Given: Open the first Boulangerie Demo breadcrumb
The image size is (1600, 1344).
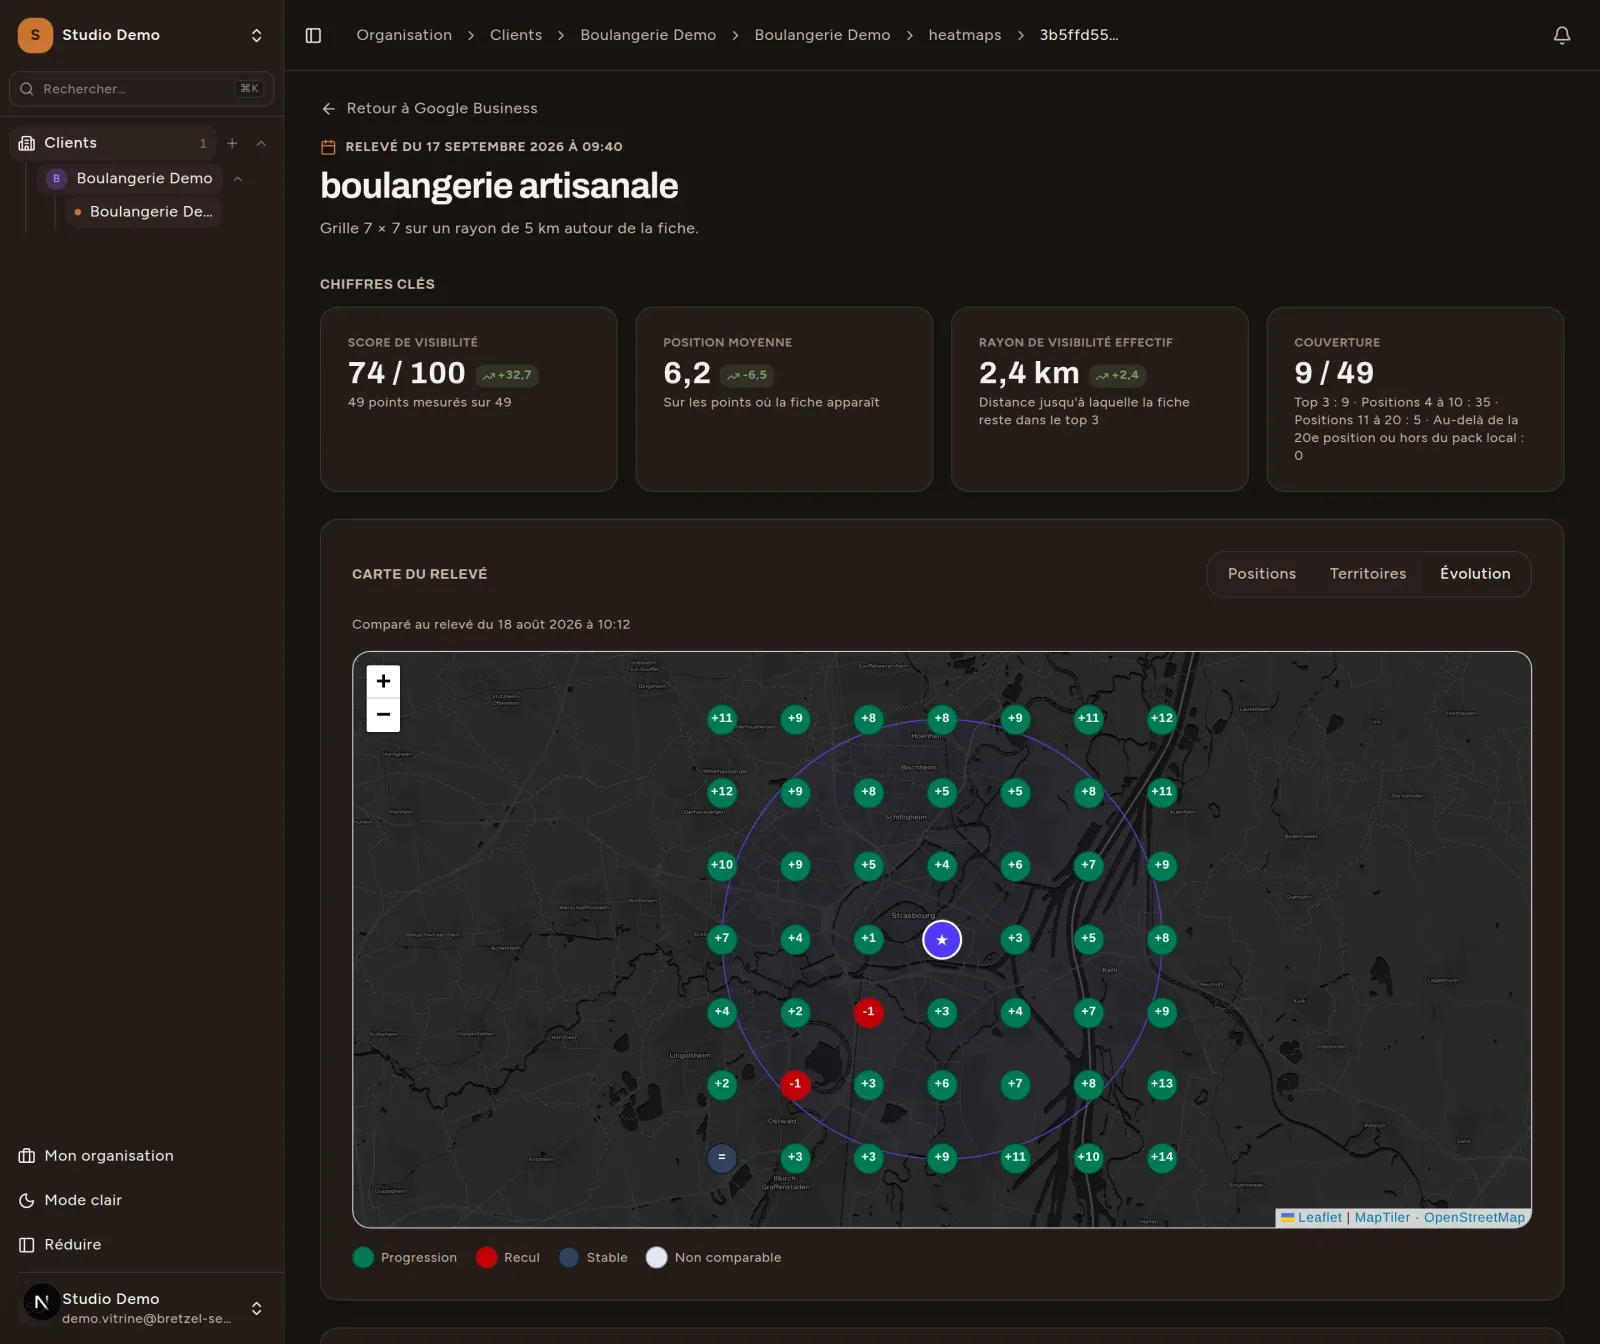Looking at the screenshot, I should pyautogui.click(x=648, y=35).
